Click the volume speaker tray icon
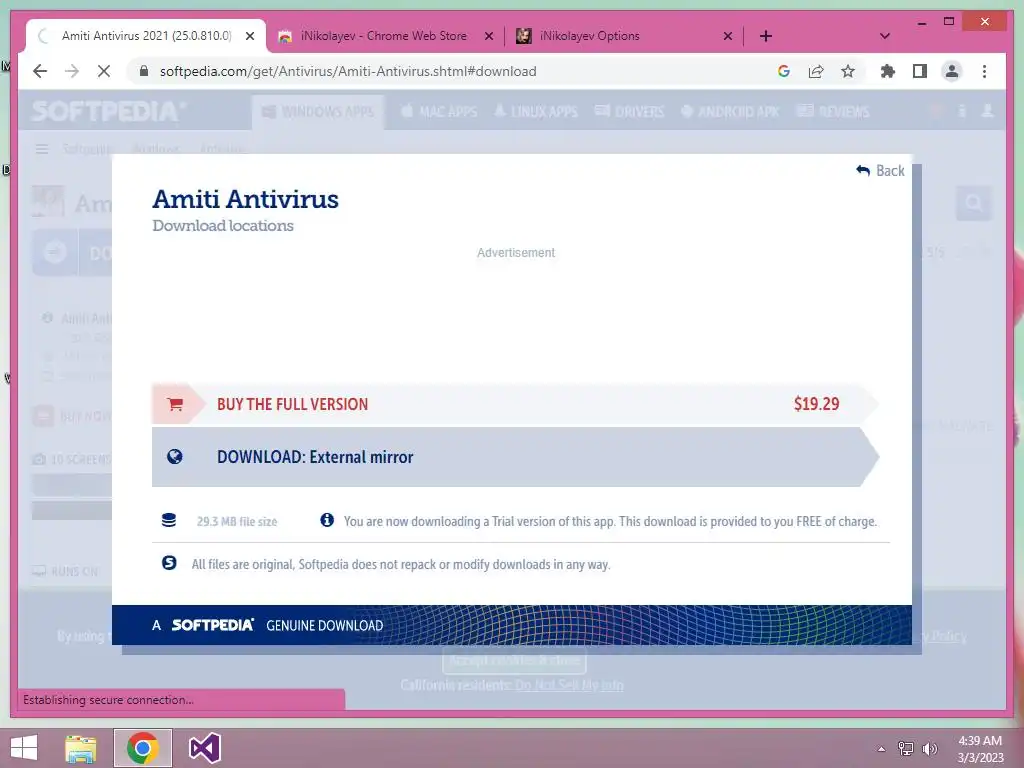Image resolution: width=1024 pixels, height=768 pixels. (929, 749)
